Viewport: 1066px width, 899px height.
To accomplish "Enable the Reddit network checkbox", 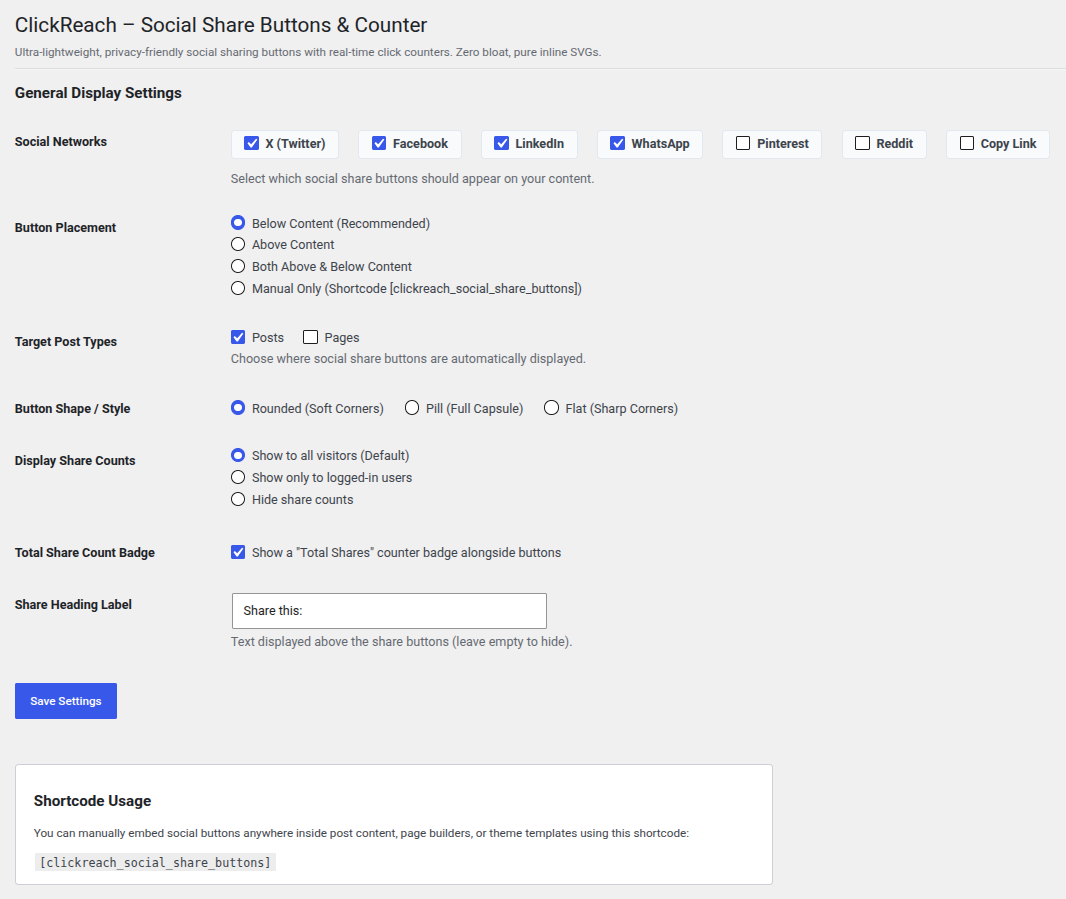I will coord(862,143).
